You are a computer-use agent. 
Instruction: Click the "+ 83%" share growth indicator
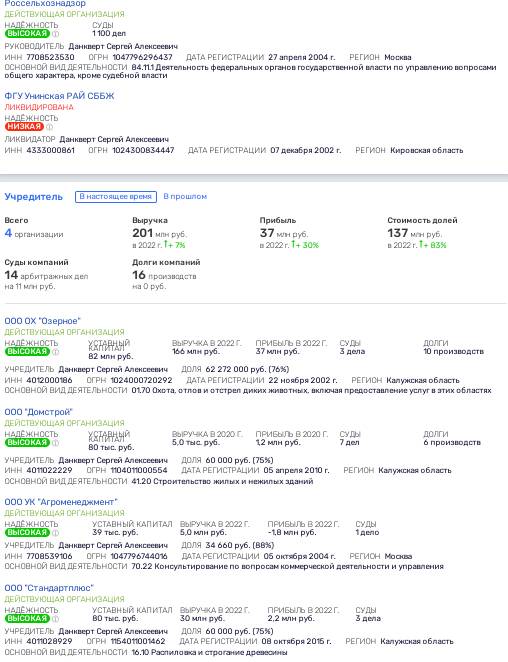coord(432,245)
